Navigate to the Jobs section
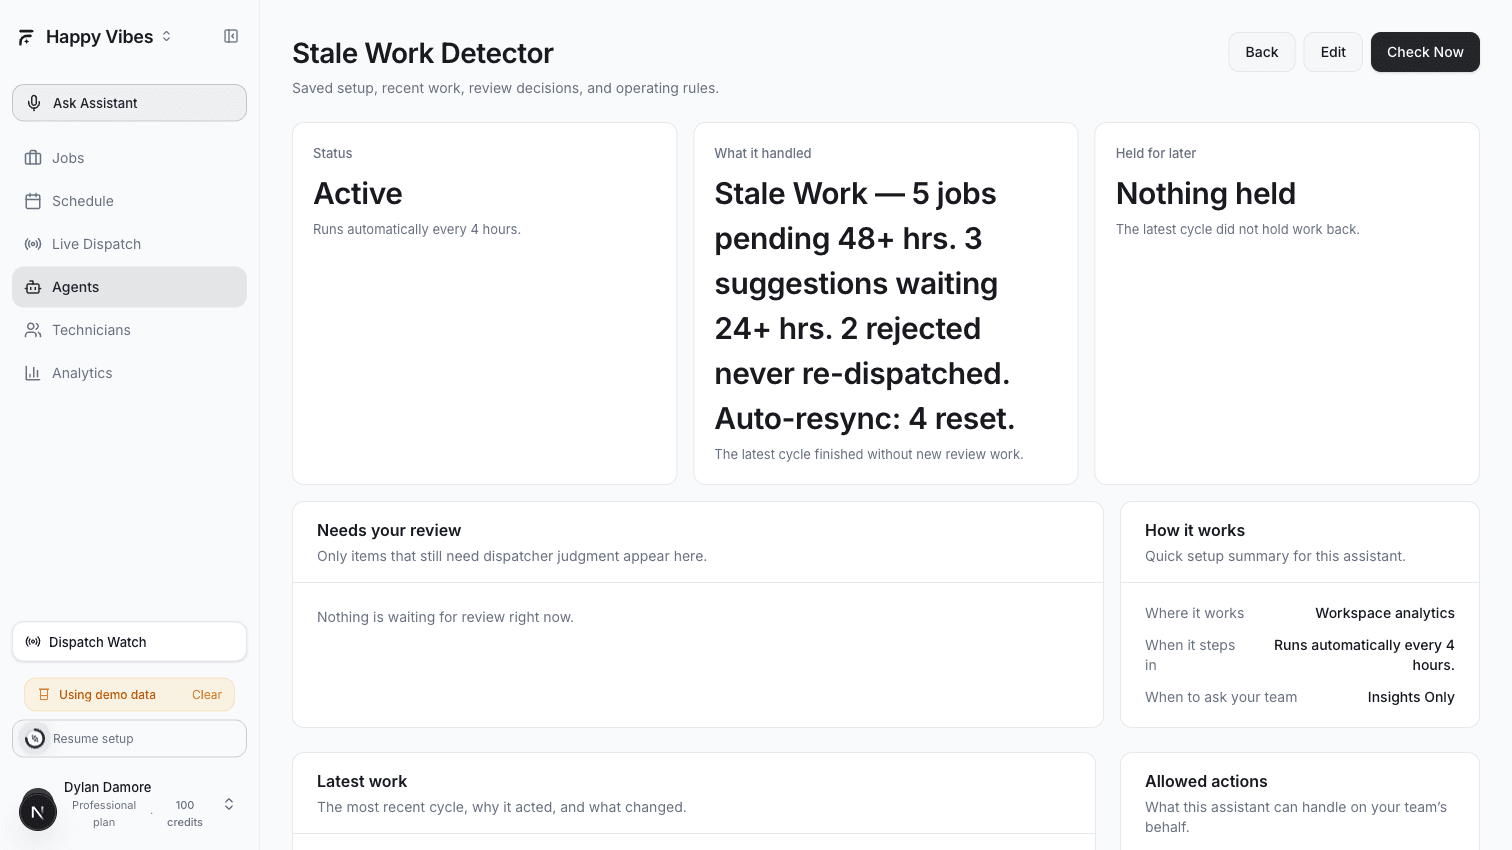The width and height of the screenshot is (1512, 850). 67,157
